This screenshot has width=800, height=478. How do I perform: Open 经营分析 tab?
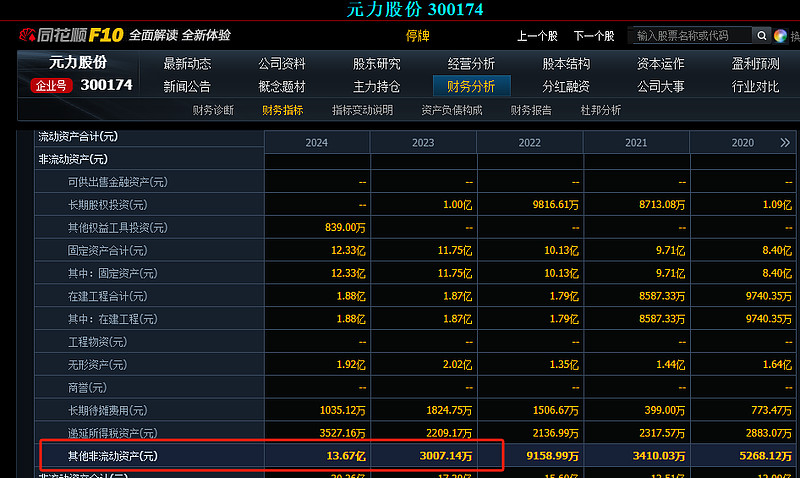tap(471, 64)
